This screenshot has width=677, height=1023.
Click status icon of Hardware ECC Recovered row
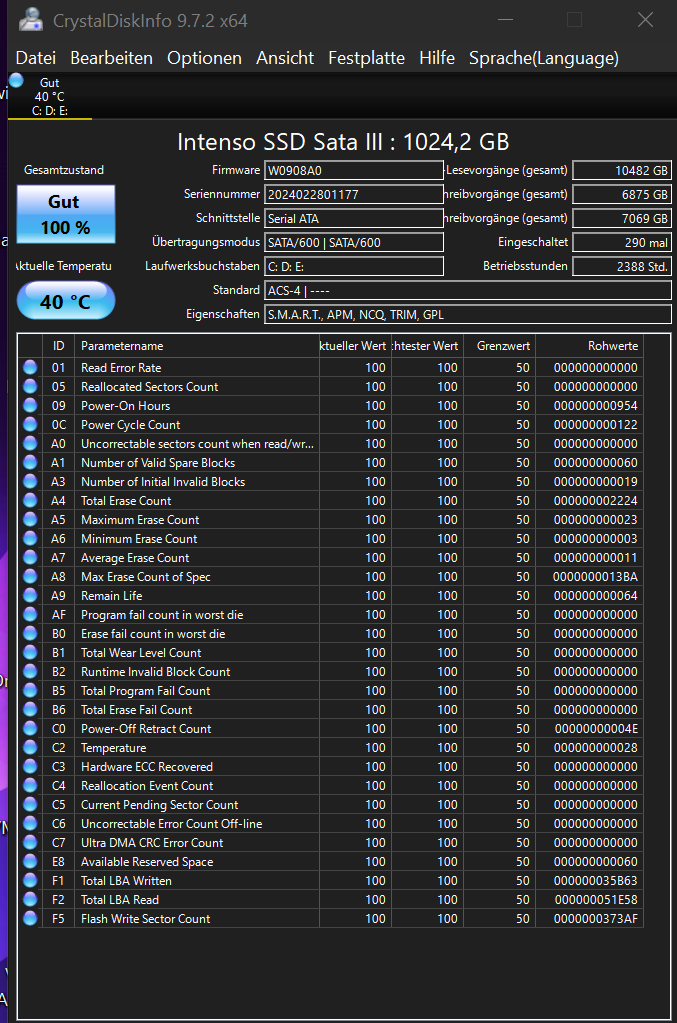coord(30,766)
